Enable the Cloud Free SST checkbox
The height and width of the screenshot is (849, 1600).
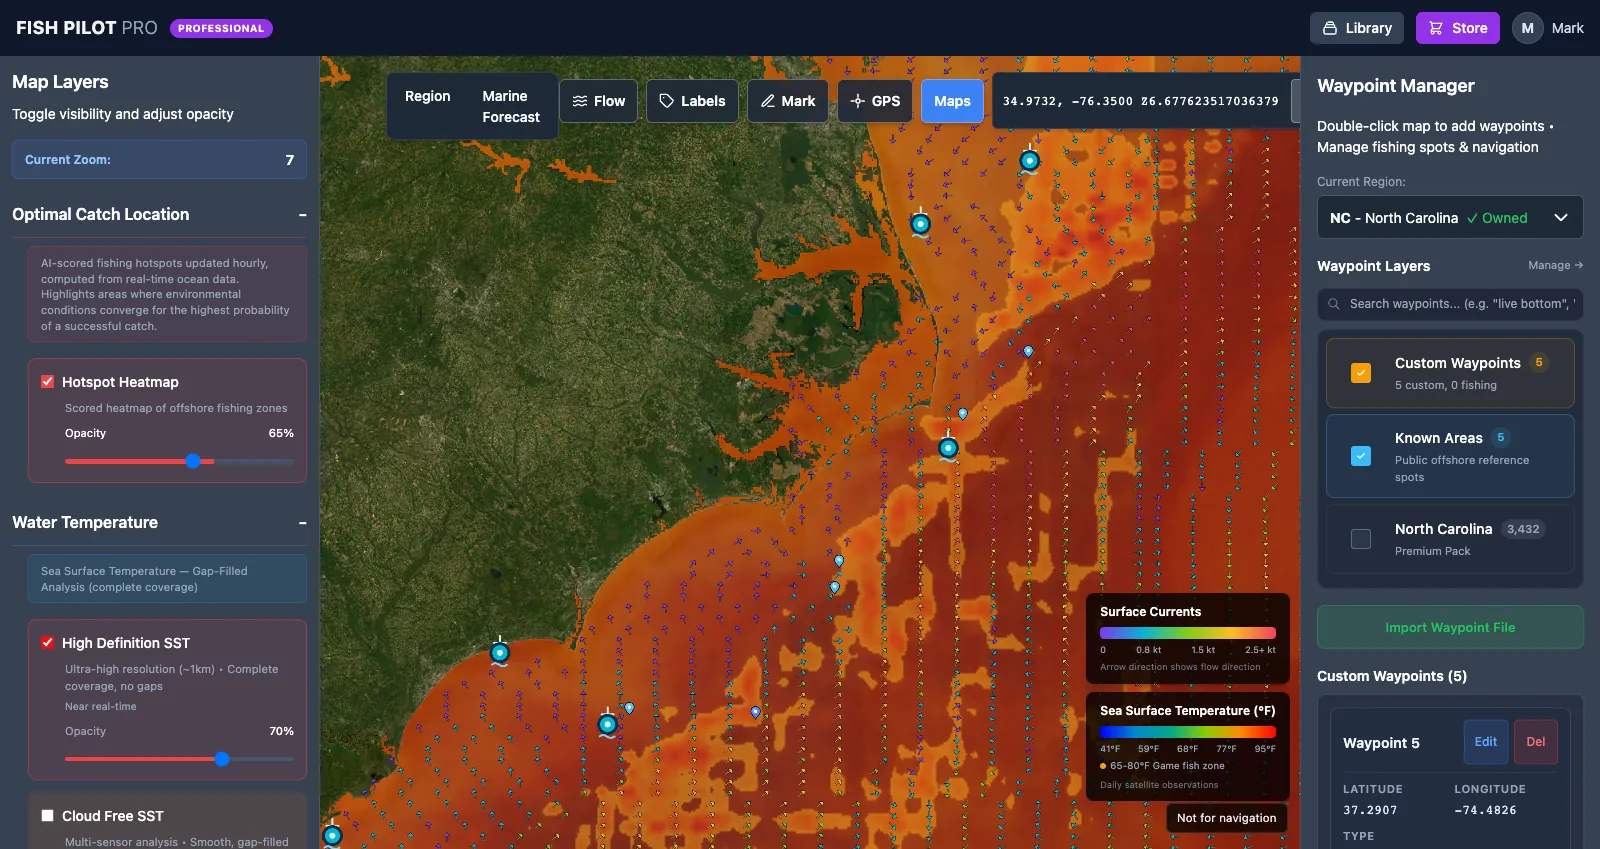(47, 815)
